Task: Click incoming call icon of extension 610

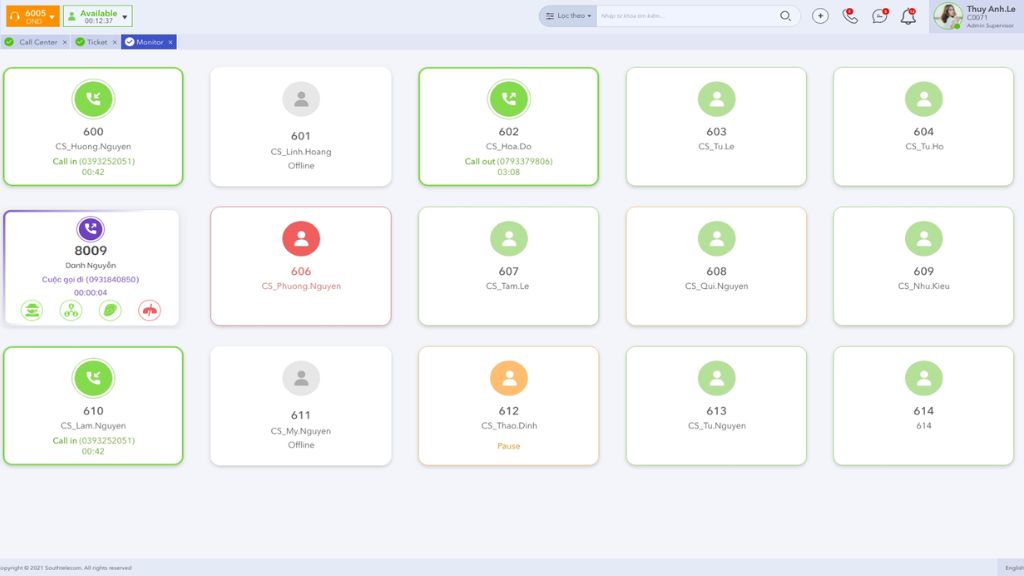Action: [93, 378]
